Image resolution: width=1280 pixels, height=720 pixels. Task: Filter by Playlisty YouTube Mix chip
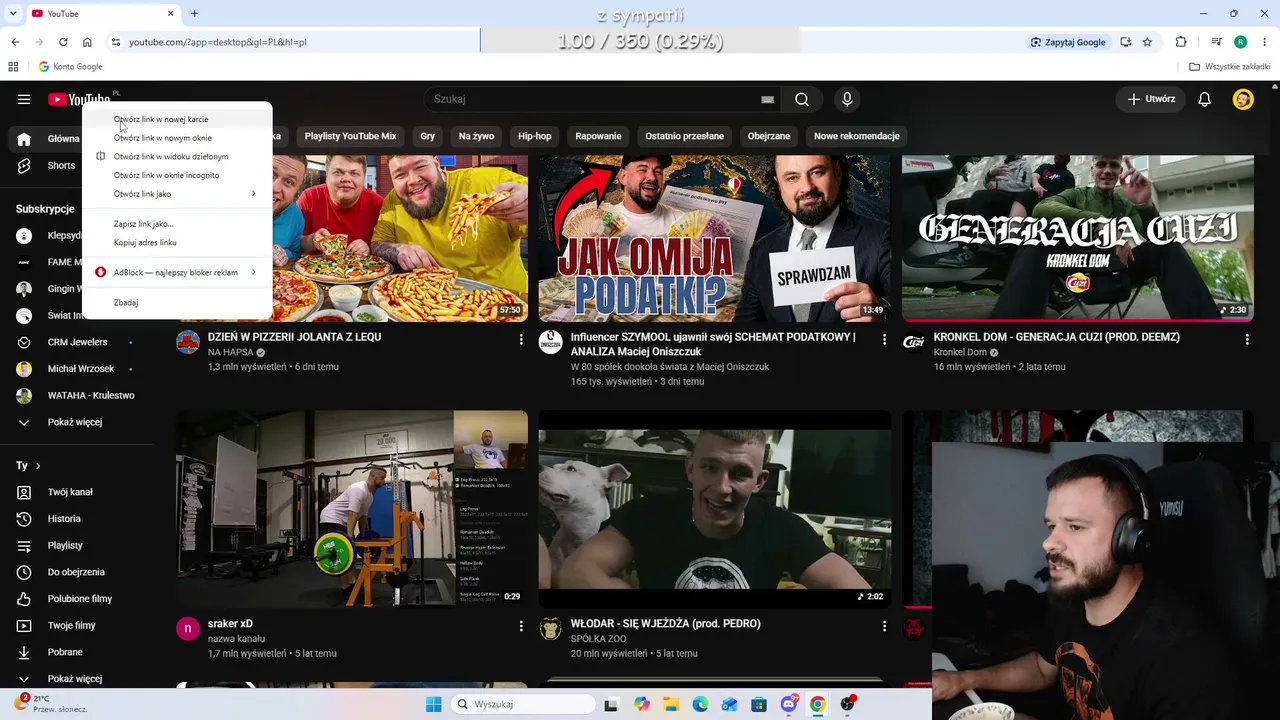click(351, 136)
